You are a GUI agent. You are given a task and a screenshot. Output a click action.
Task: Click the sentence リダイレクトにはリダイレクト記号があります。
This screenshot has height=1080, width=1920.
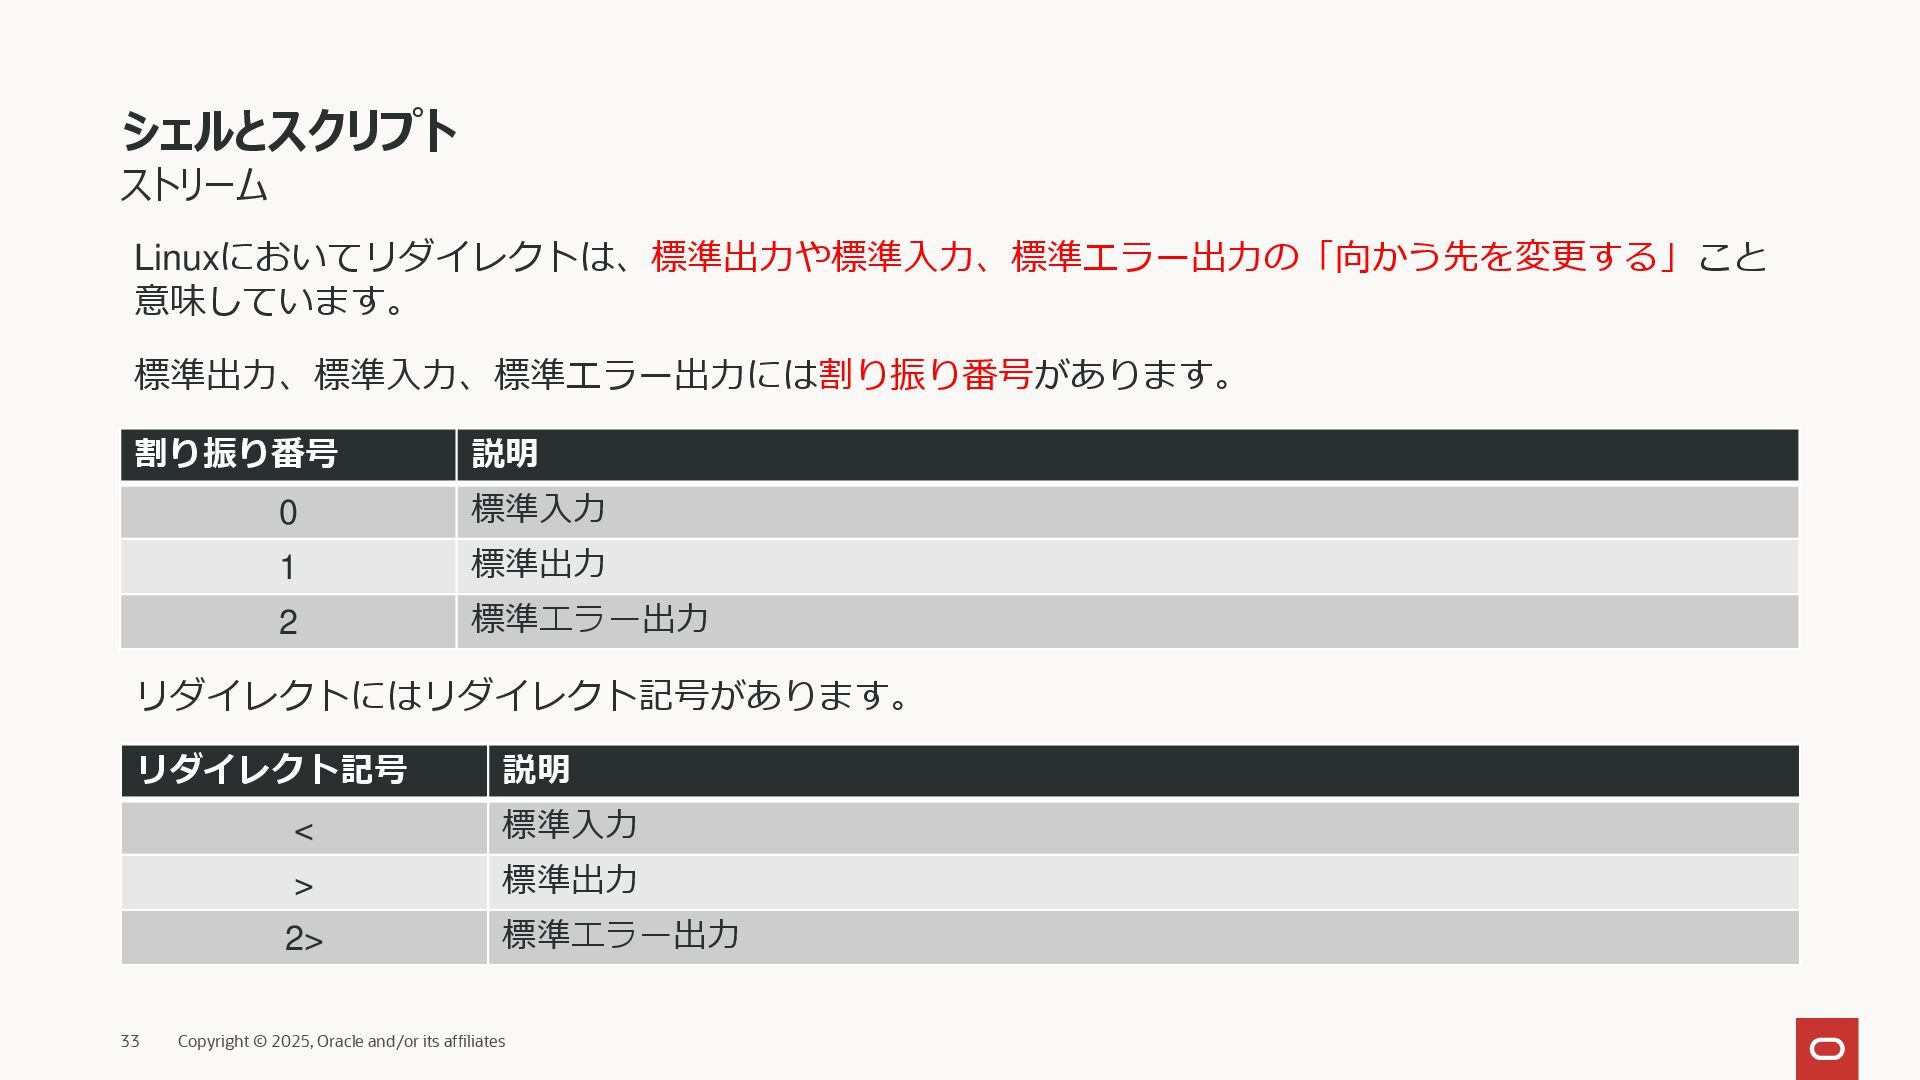tap(523, 695)
